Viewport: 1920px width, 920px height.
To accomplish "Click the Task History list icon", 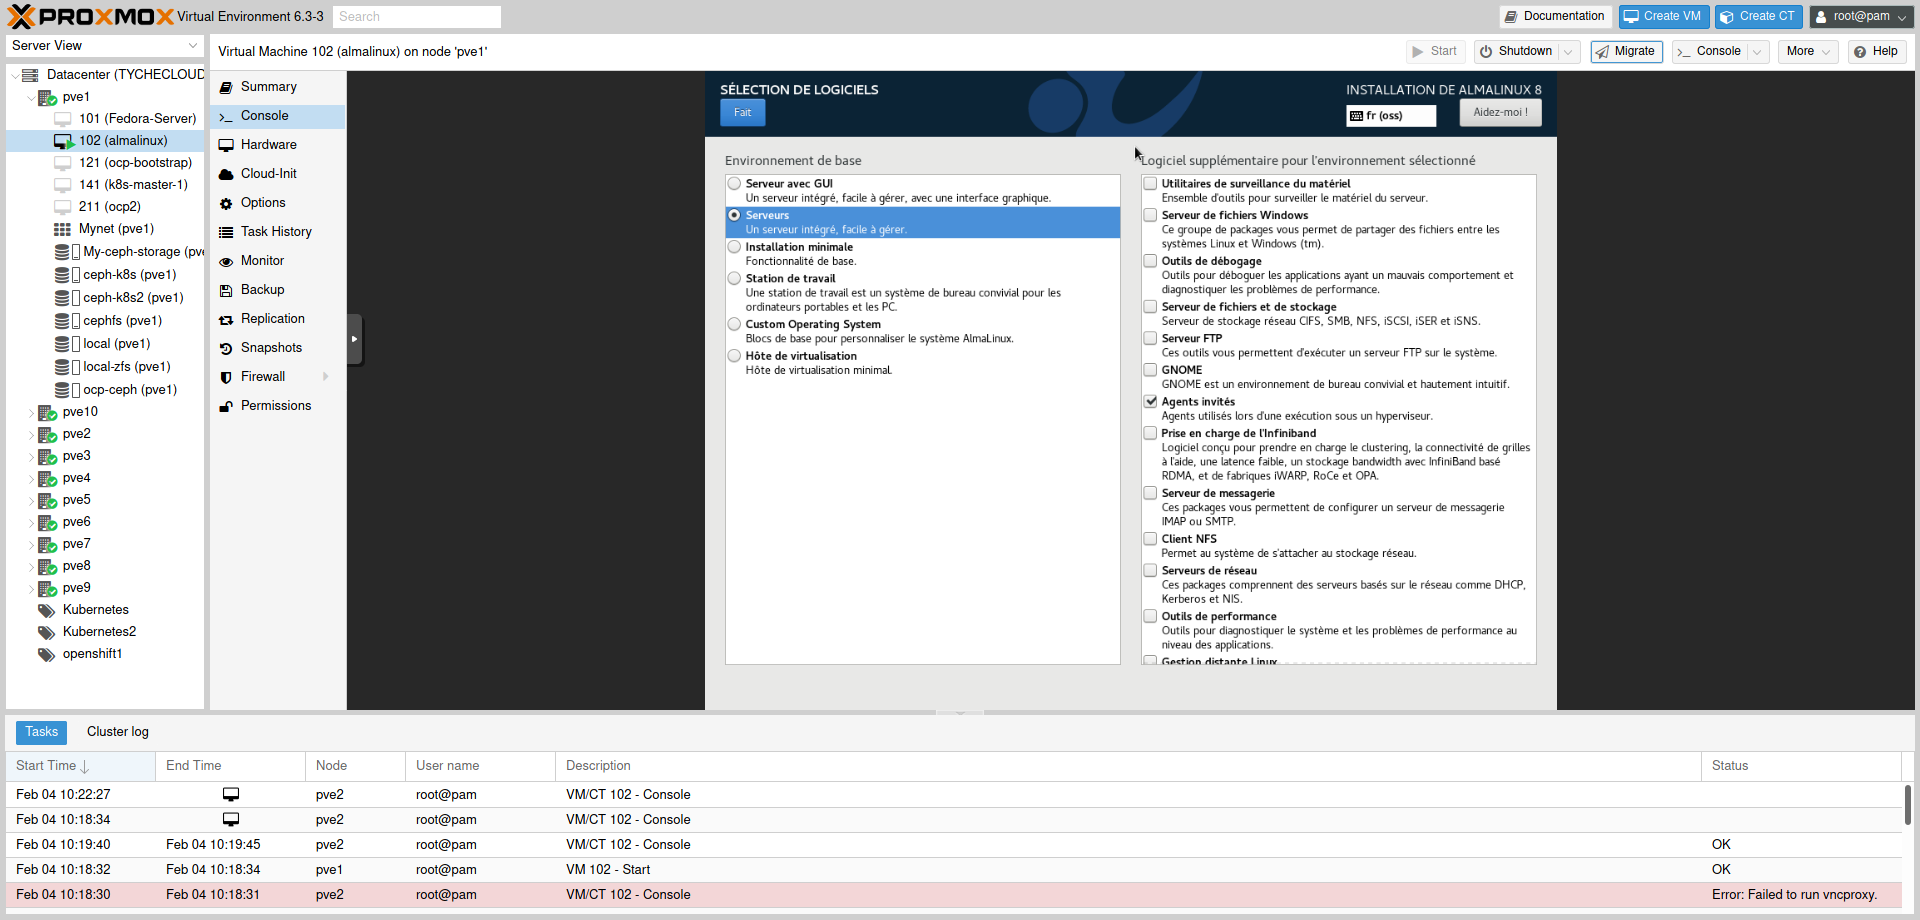I will click(226, 232).
